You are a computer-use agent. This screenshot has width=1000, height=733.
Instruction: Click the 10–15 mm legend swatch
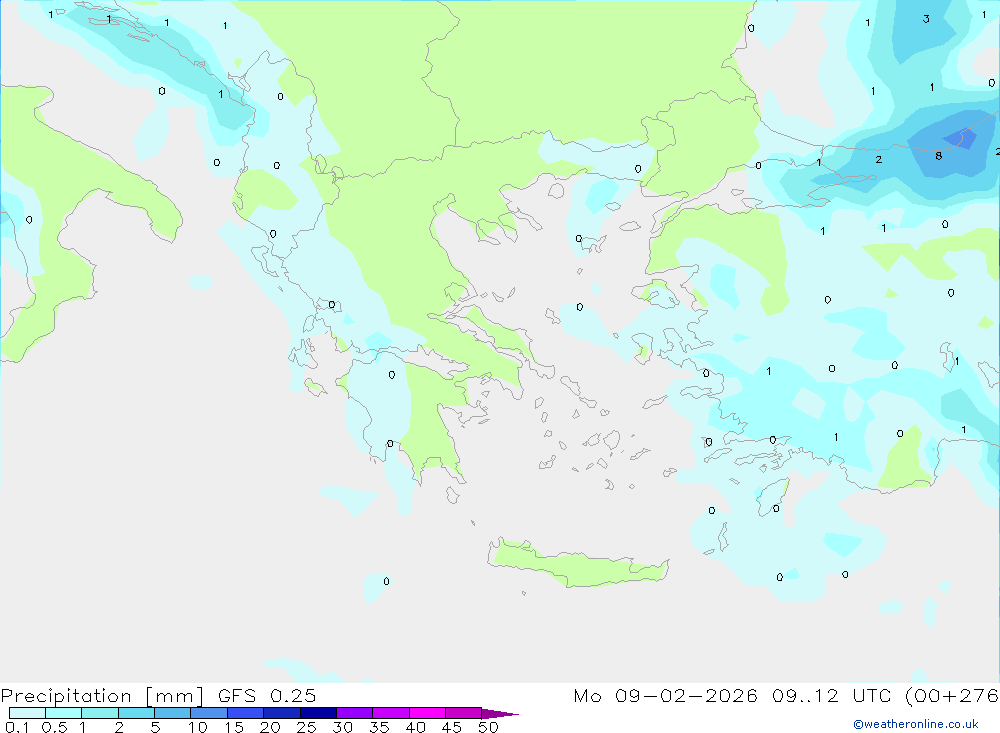(209, 713)
